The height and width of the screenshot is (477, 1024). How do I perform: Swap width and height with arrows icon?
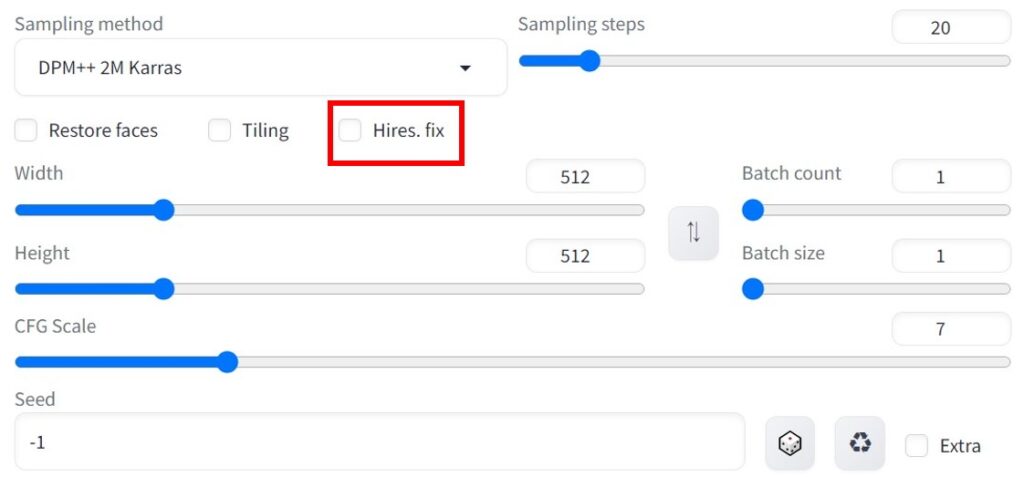[693, 233]
